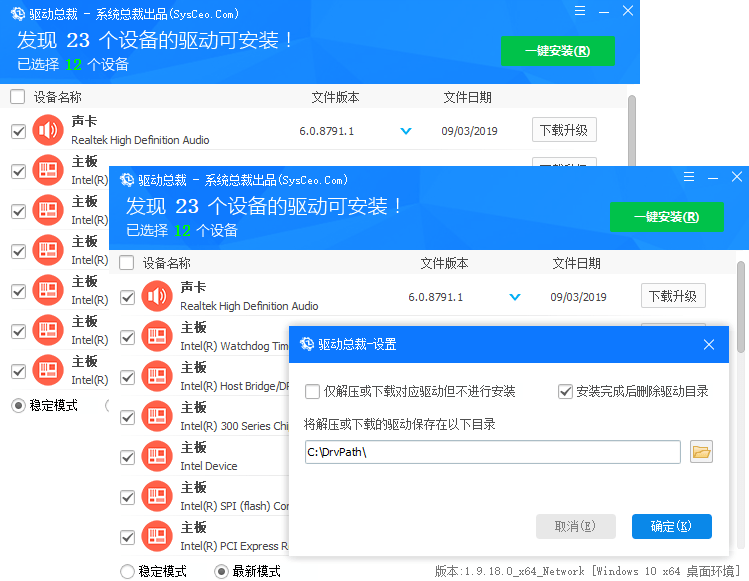This screenshot has height=581, width=749.
Task: Open hamburger menu in back window
Action: 580,11
